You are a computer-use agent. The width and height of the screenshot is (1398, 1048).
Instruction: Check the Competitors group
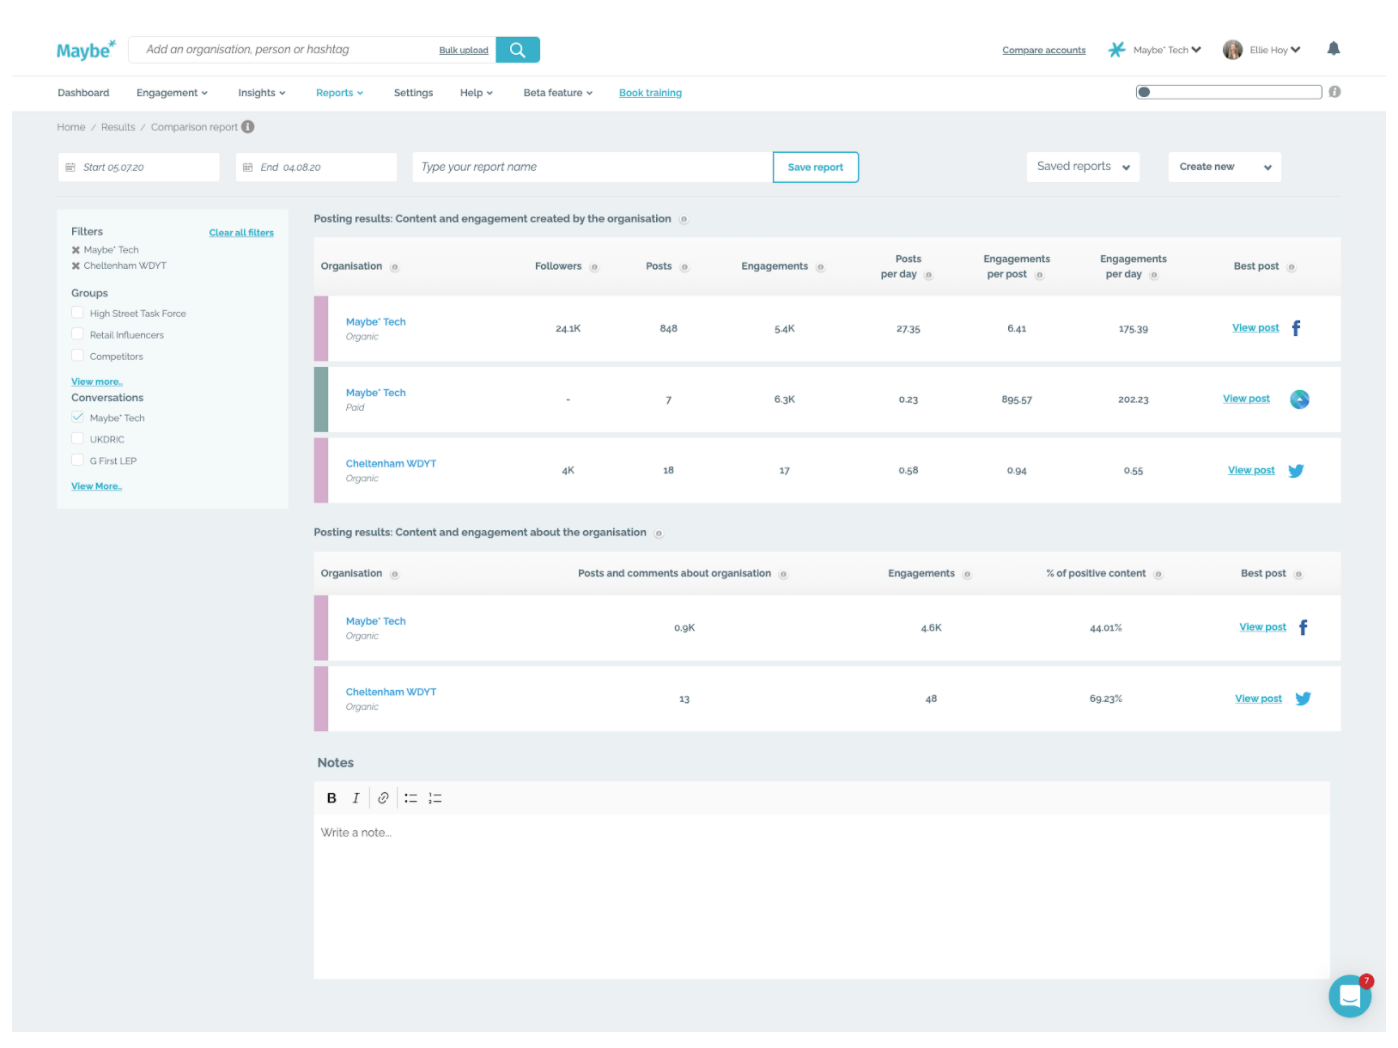pyautogui.click(x=77, y=355)
